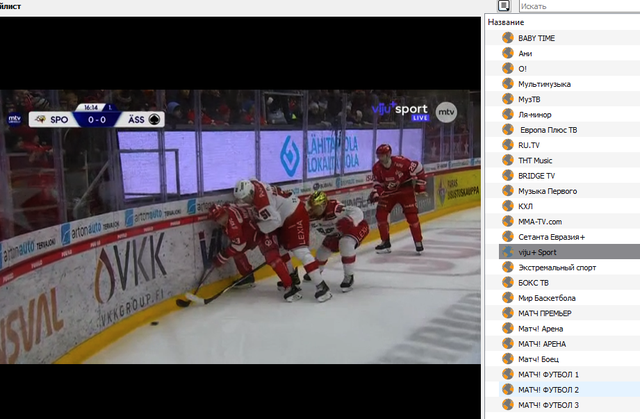Click the globe icon next to БОКС ТВ
Viewport: 640px width, 419px height.
[508, 282]
